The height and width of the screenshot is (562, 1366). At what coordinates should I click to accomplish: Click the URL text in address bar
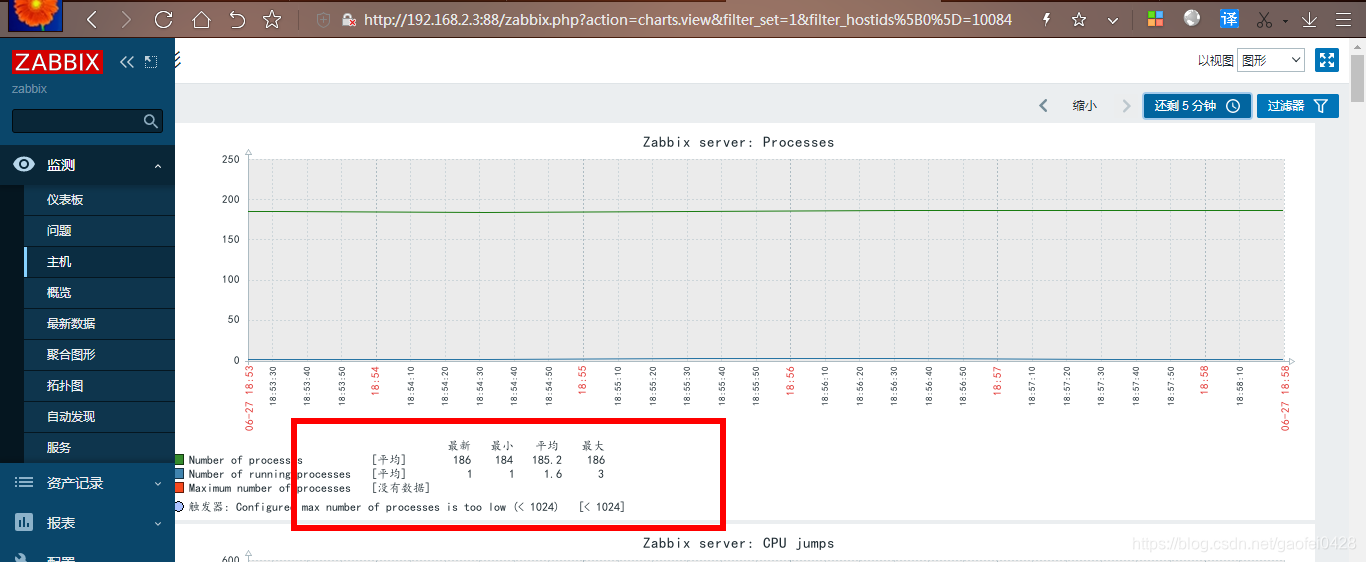tap(688, 19)
